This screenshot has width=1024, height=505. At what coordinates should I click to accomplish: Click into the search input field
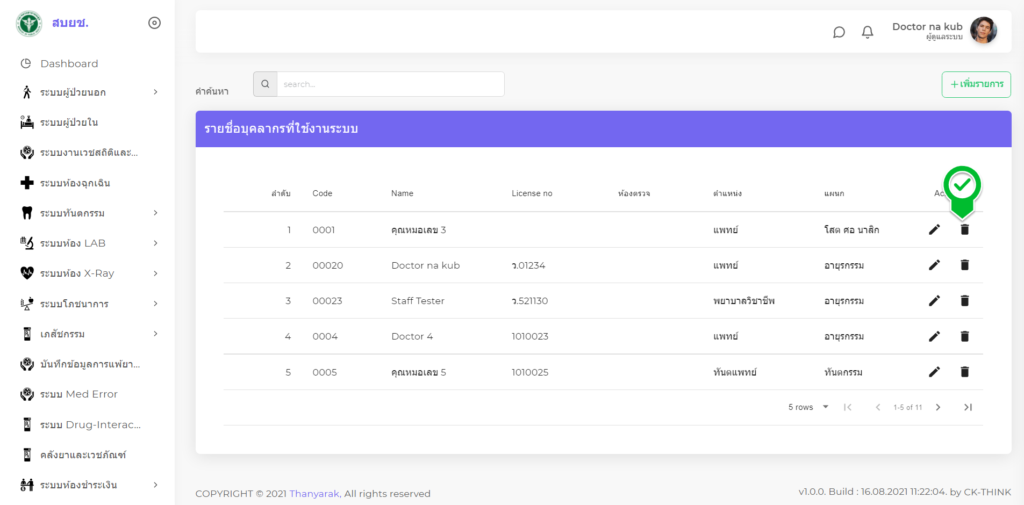(x=390, y=84)
